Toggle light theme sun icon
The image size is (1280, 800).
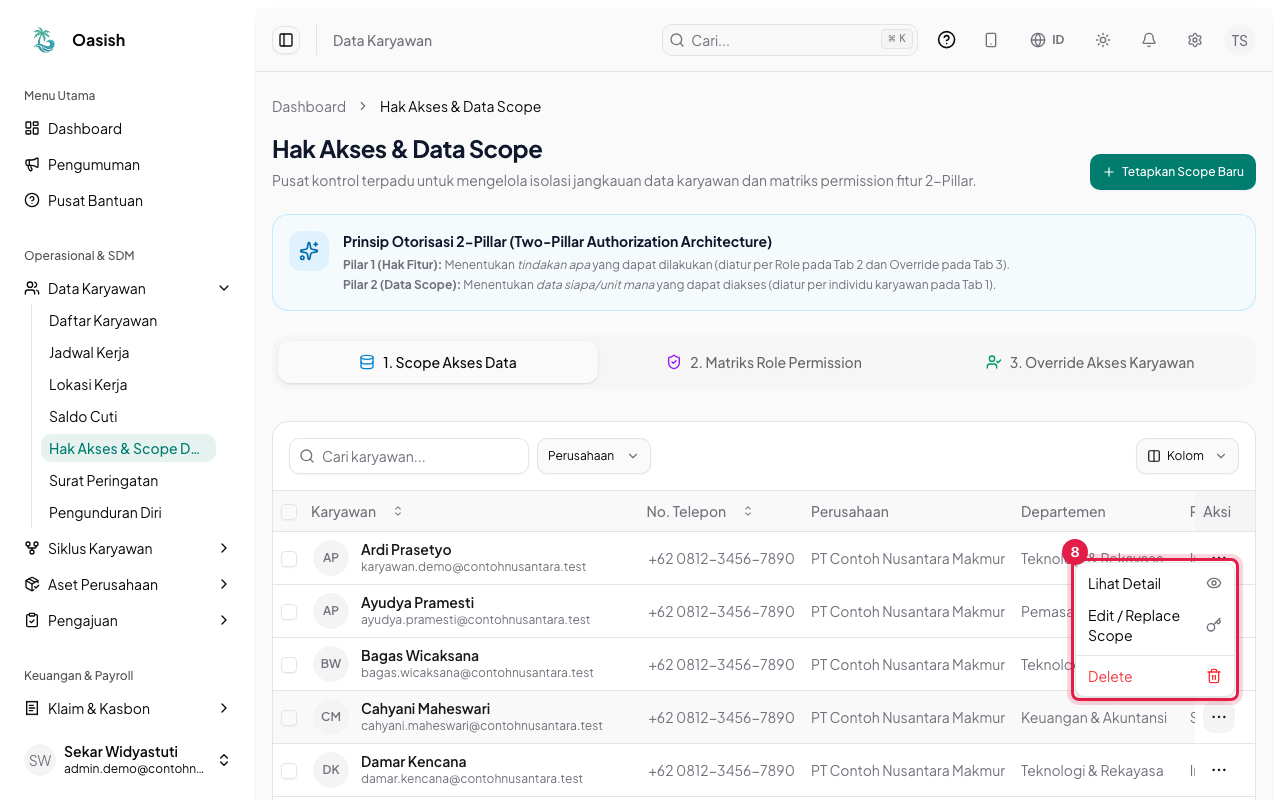[1103, 40]
